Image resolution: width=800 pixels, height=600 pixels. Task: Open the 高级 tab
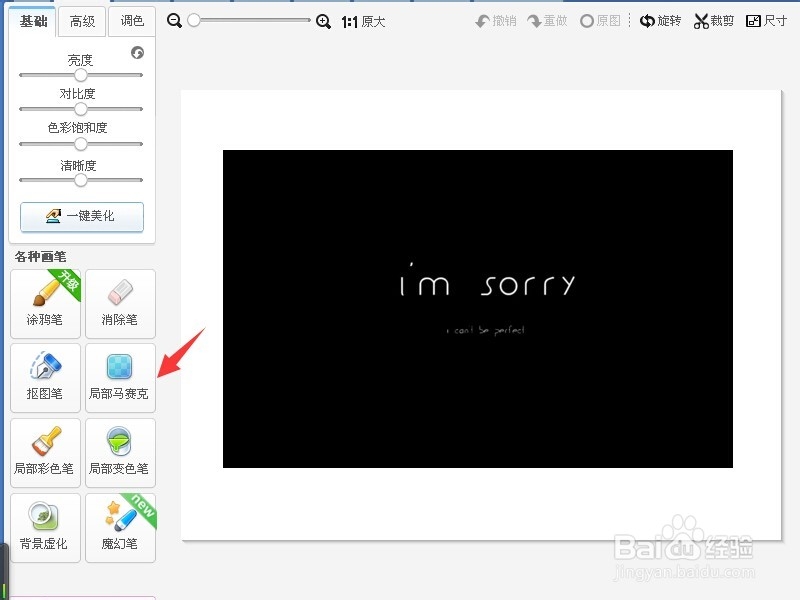[x=82, y=22]
